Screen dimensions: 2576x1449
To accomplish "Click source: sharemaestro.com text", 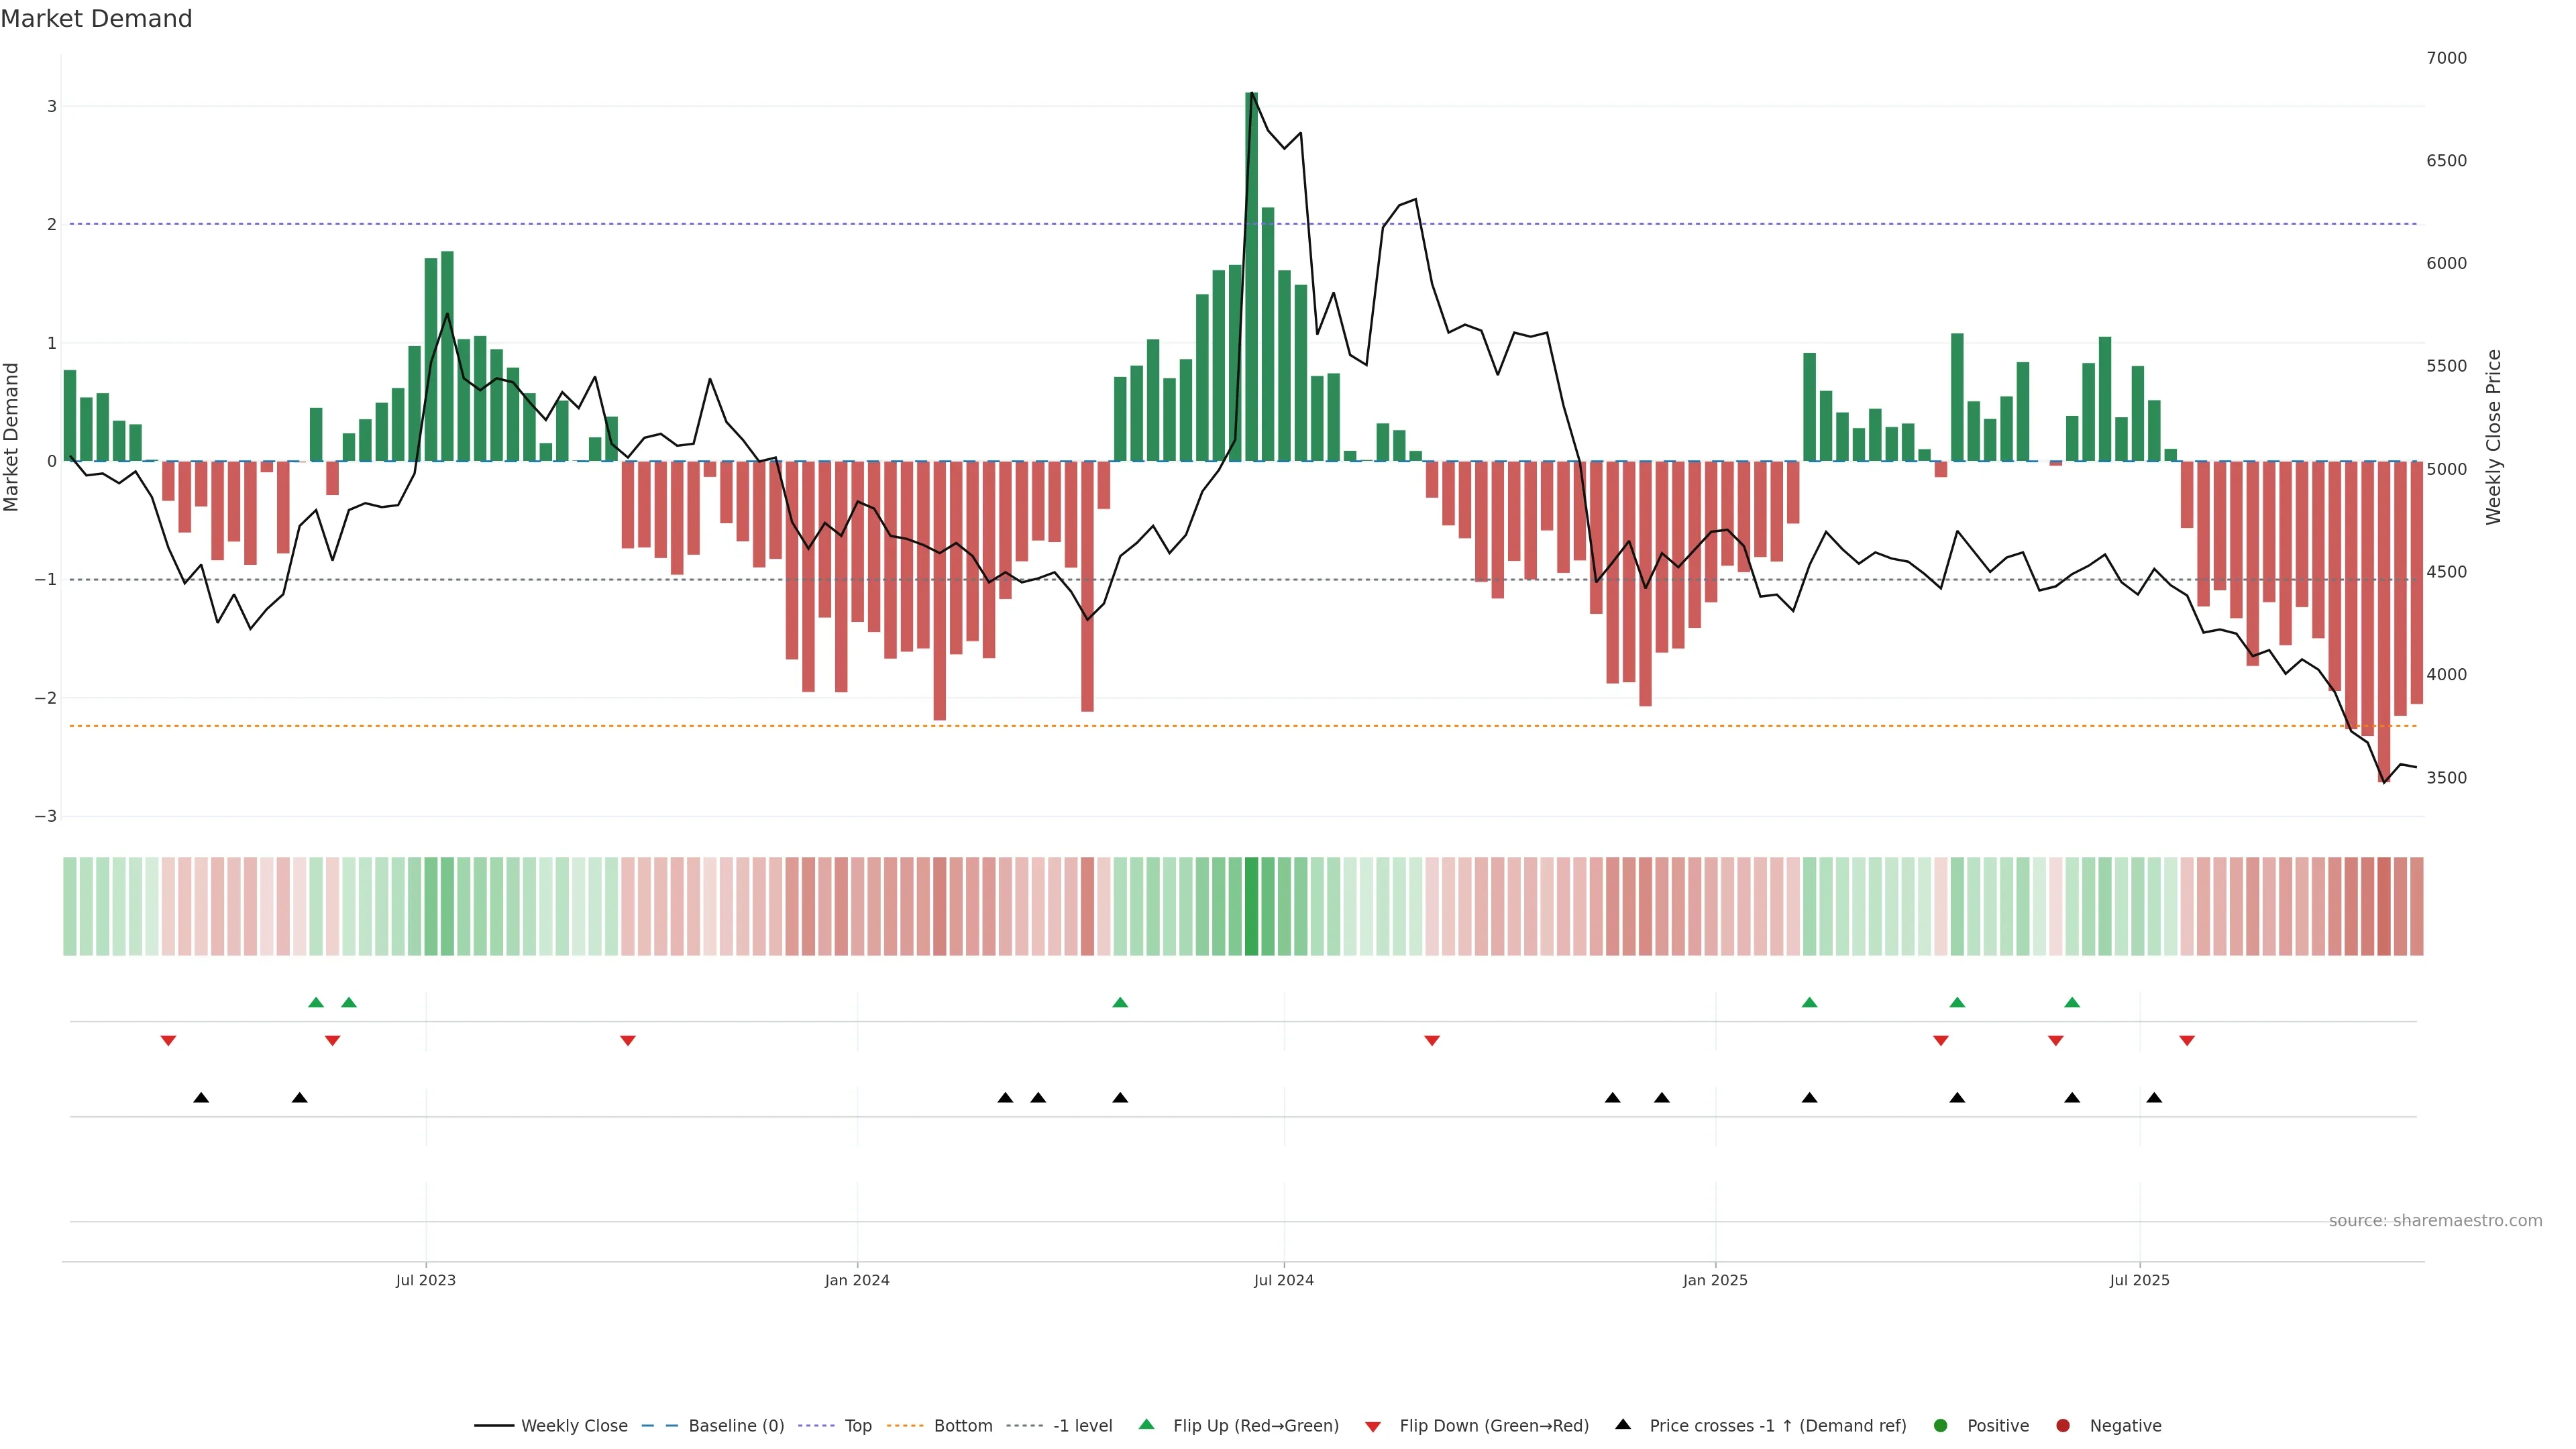I will point(2435,1220).
